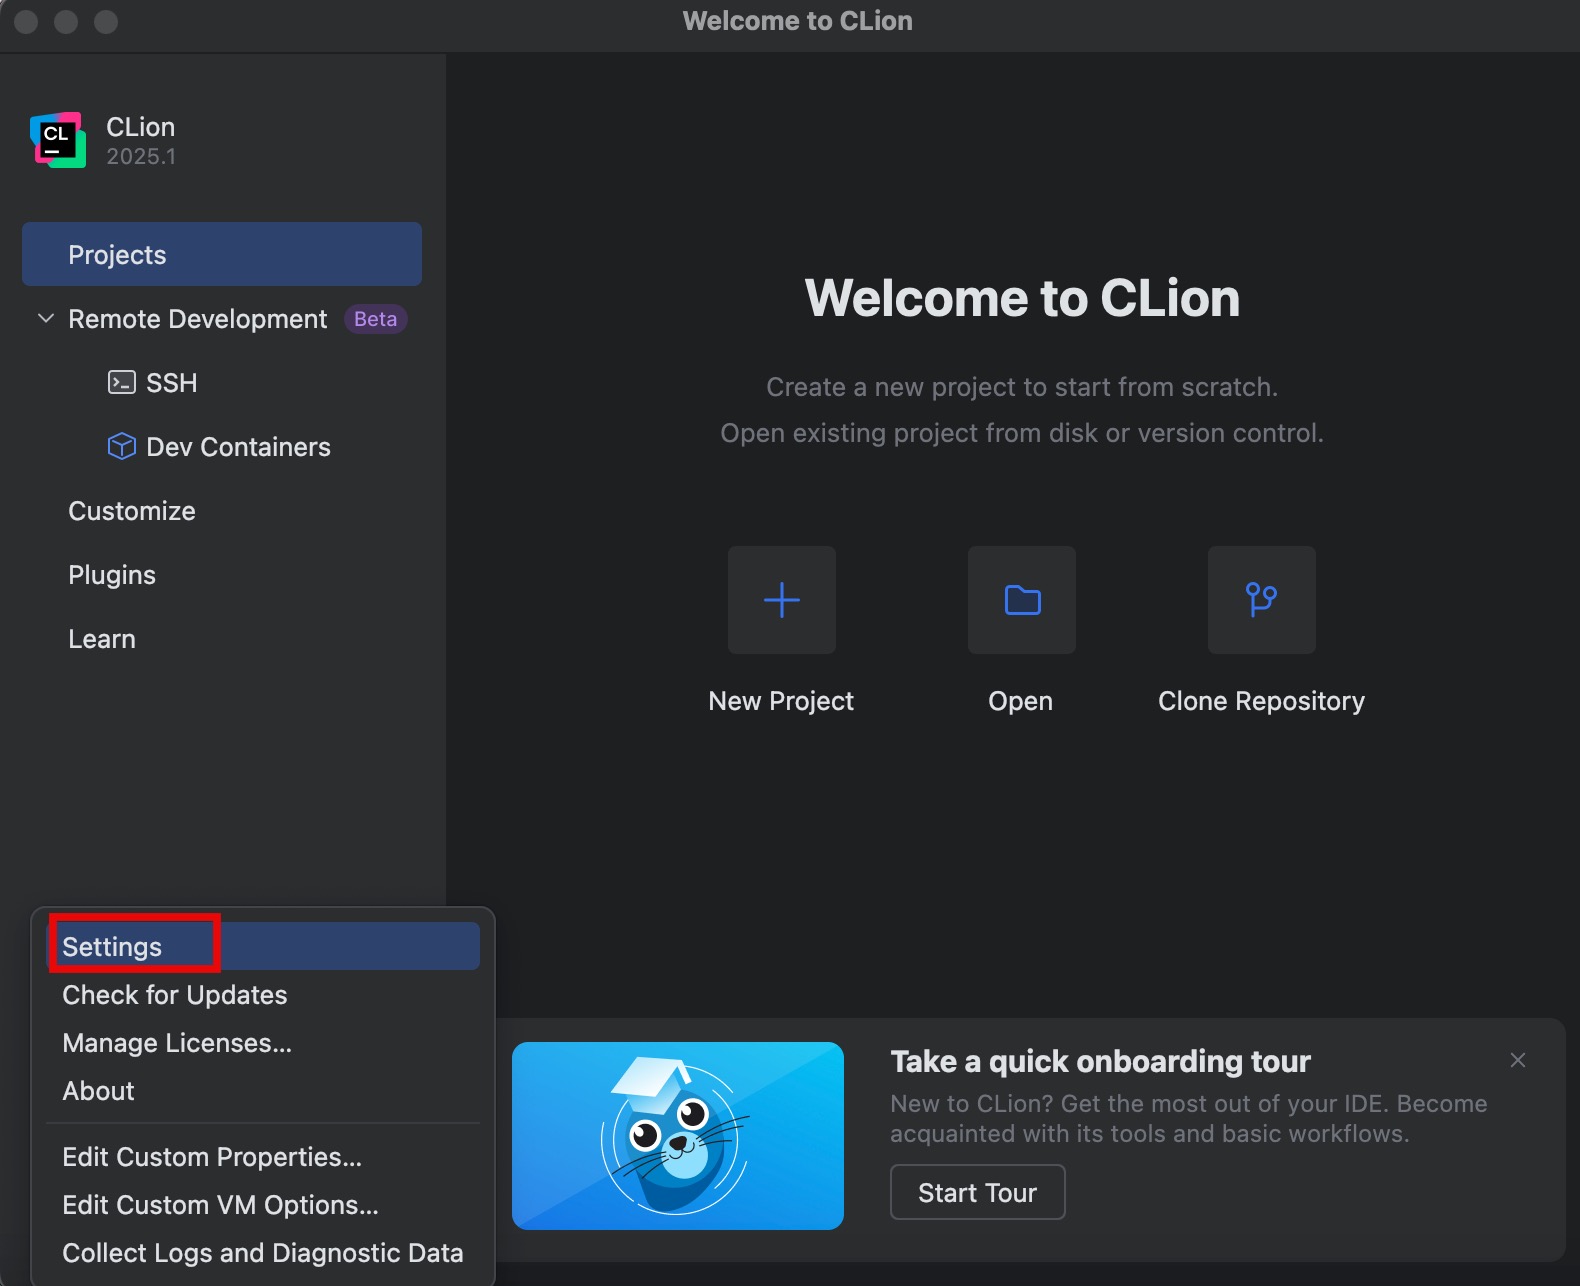The width and height of the screenshot is (1580, 1286).
Task: Select the Projects tab
Action: point(221,255)
